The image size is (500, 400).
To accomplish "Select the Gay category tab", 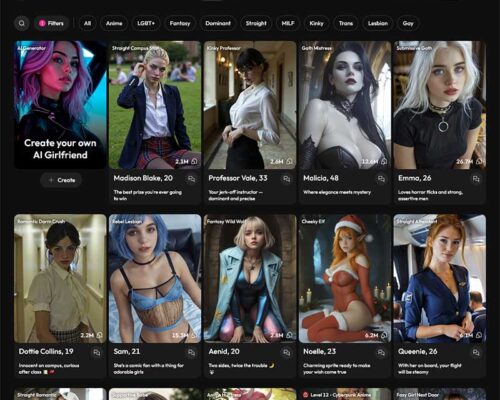I will 408,23.
